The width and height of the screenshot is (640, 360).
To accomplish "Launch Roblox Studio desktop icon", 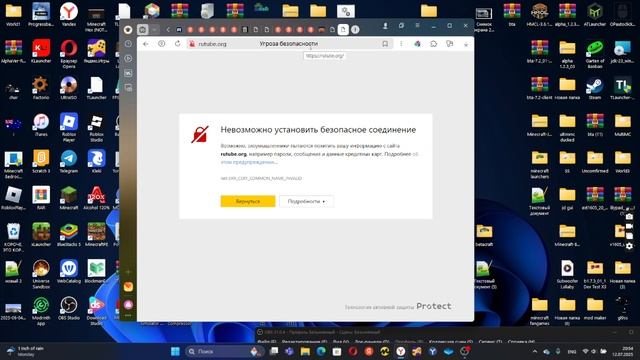I will pos(96,127).
